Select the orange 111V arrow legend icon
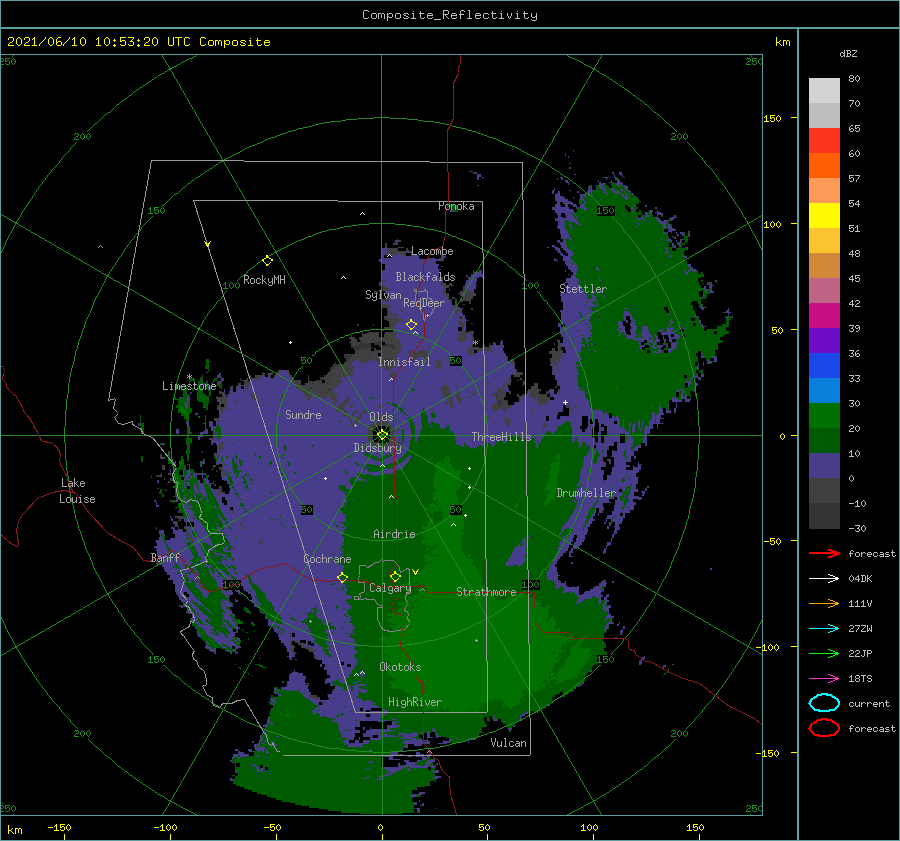 (824, 603)
